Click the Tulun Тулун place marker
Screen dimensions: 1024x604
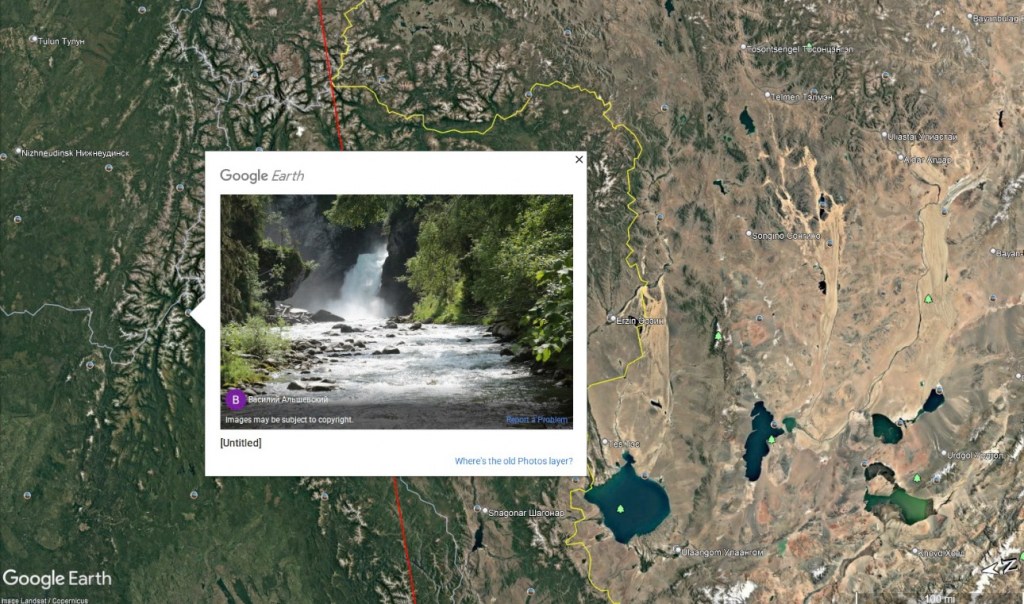[x=34, y=40]
